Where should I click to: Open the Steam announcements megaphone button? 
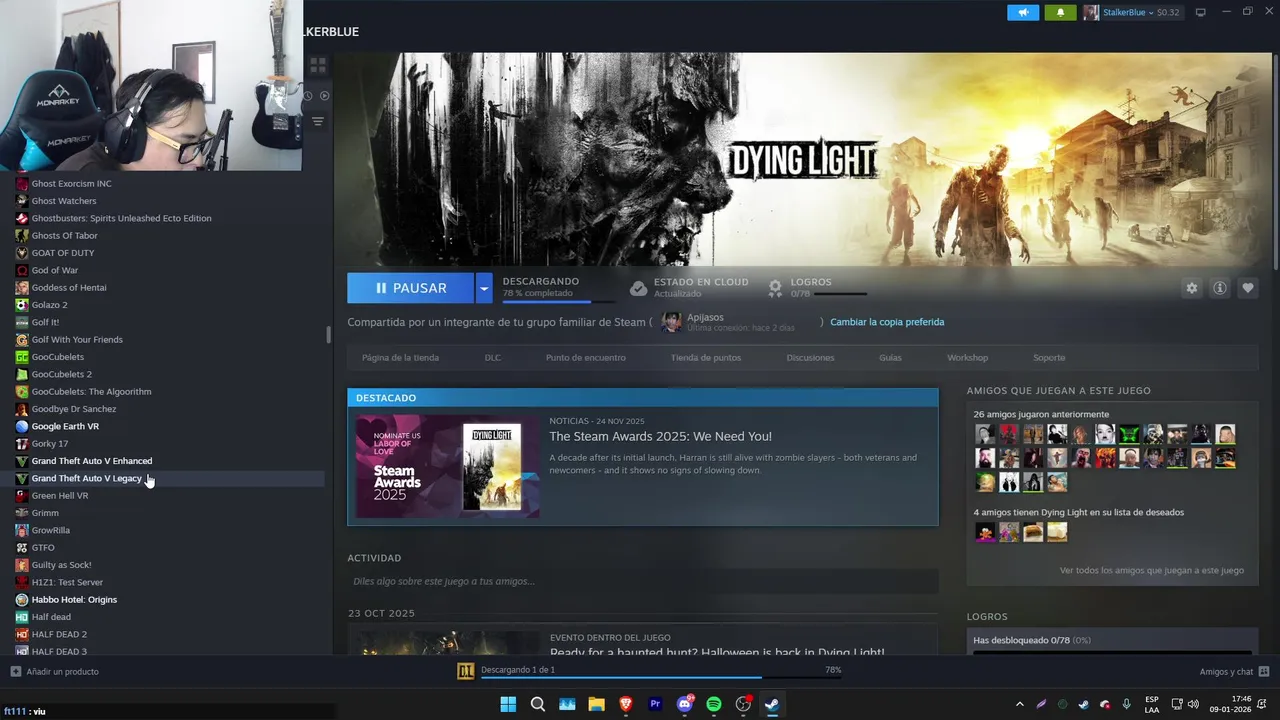(x=1023, y=12)
